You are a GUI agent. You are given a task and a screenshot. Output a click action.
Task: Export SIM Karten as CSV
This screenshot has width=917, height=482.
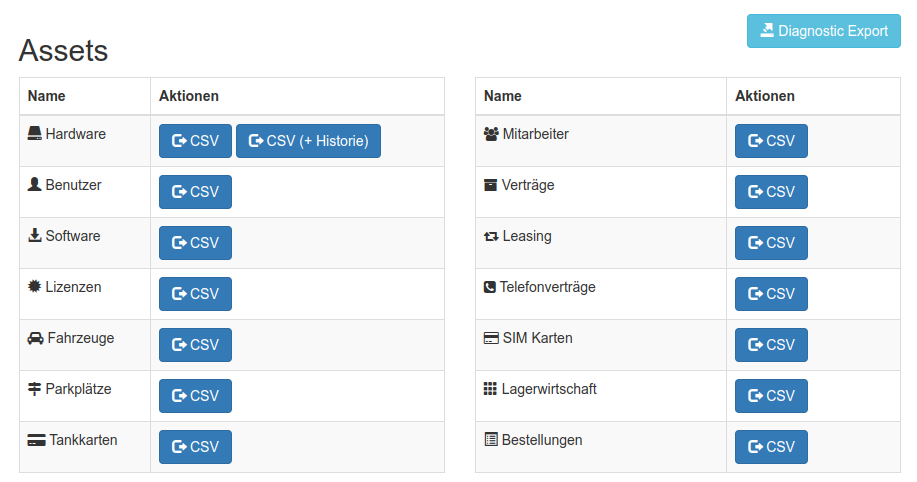[771, 345]
